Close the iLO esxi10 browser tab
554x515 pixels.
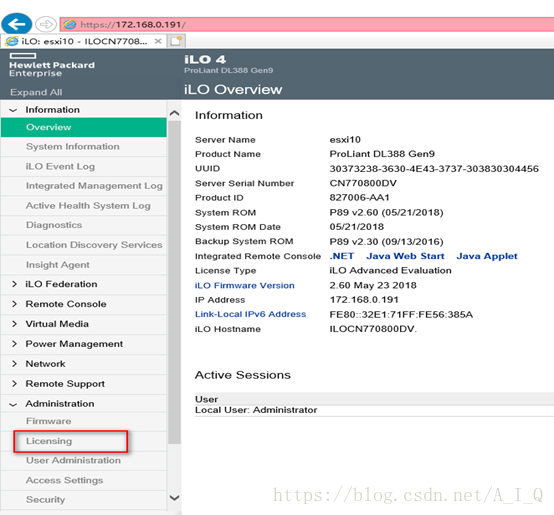click(x=158, y=41)
